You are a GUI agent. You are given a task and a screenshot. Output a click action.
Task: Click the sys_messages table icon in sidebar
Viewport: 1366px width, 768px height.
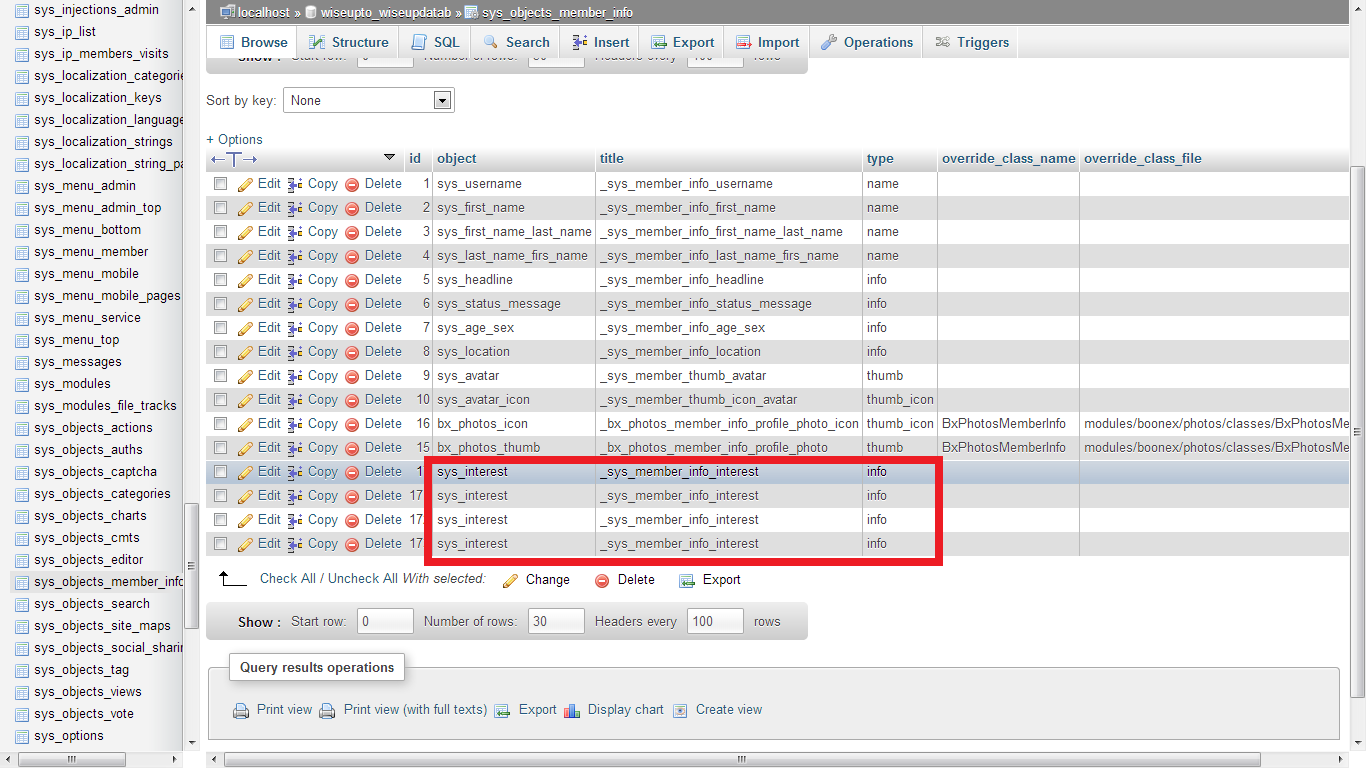pyautogui.click(x=22, y=362)
